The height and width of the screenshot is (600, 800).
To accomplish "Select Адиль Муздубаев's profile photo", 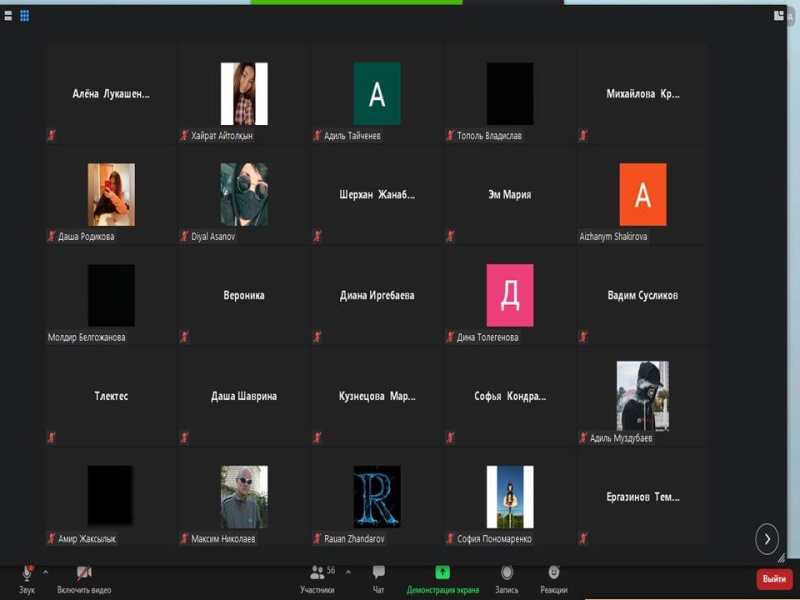I will pyautogui.click(x=643, y=396).
